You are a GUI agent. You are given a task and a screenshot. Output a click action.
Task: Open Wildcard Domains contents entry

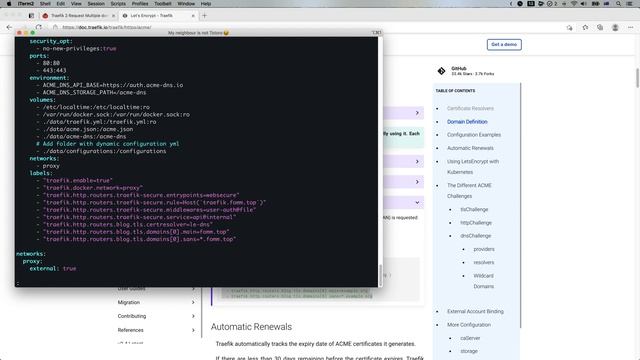(x=484, y=281)
